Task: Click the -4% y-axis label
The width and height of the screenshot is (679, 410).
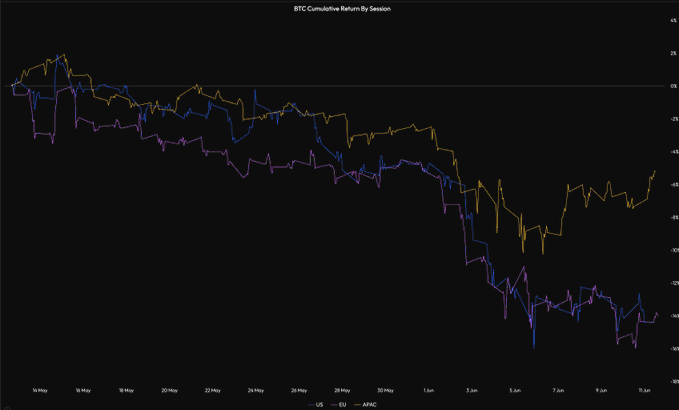Action: tap(674, 152)
